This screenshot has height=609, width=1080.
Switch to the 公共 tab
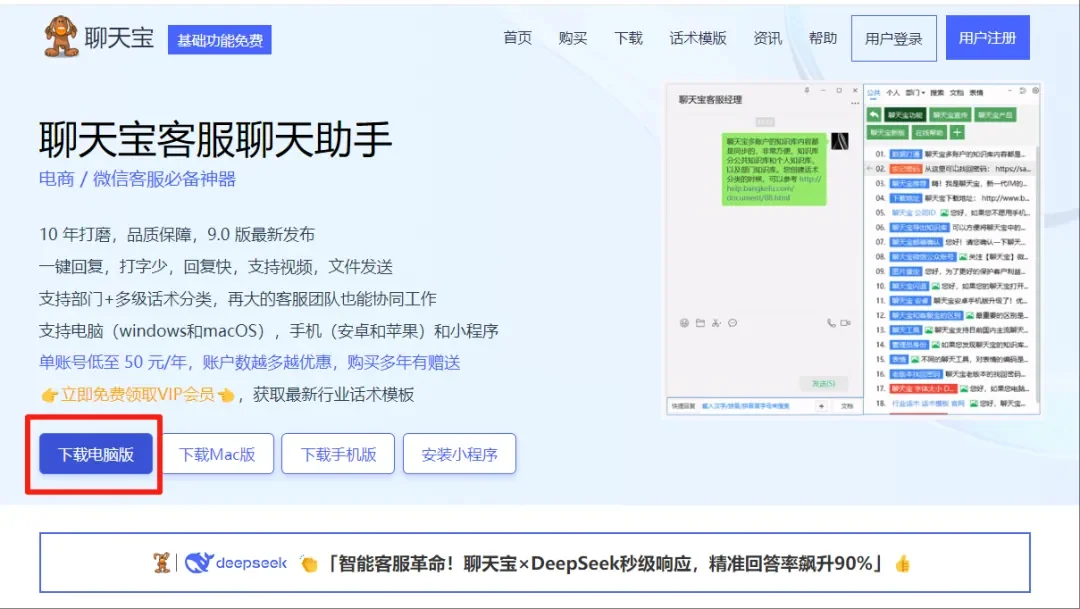873,92
